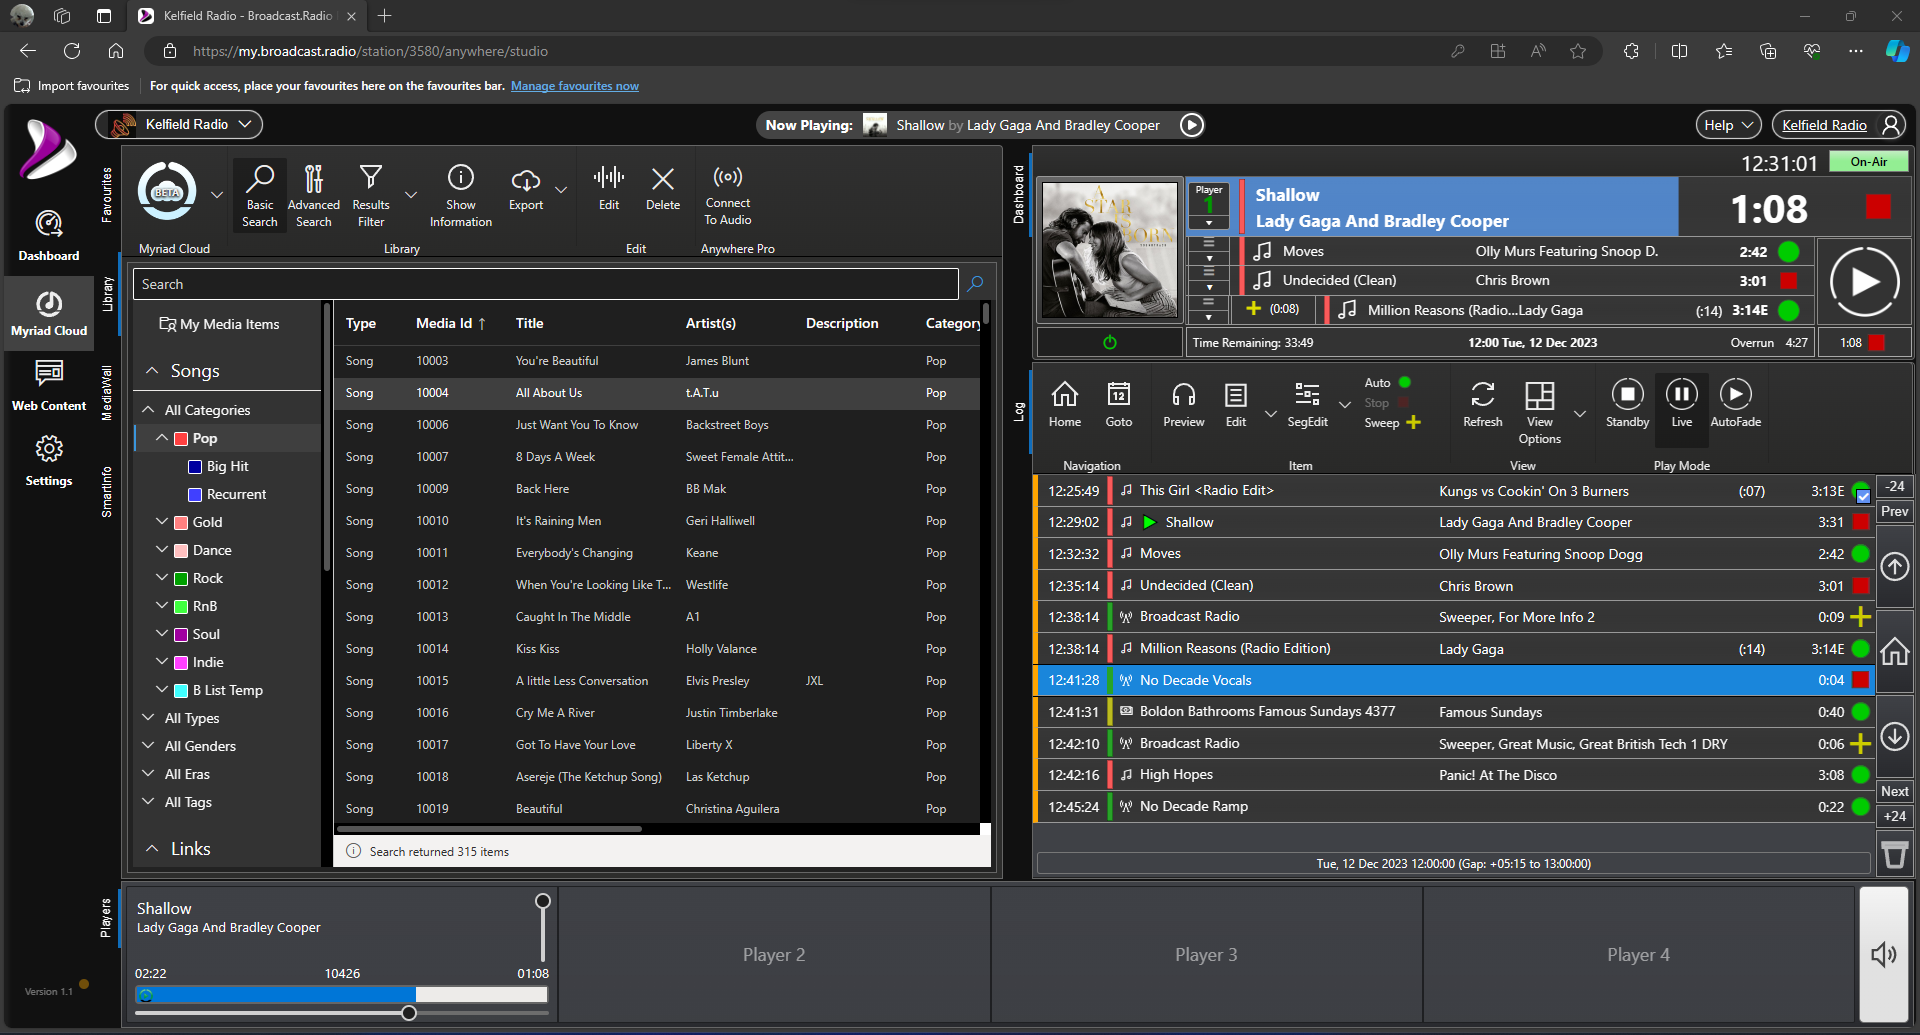Screen dimensions: 1920x1035
Task: Click the Refresh icon in the log panel
Action: (x=1482, y=400)
